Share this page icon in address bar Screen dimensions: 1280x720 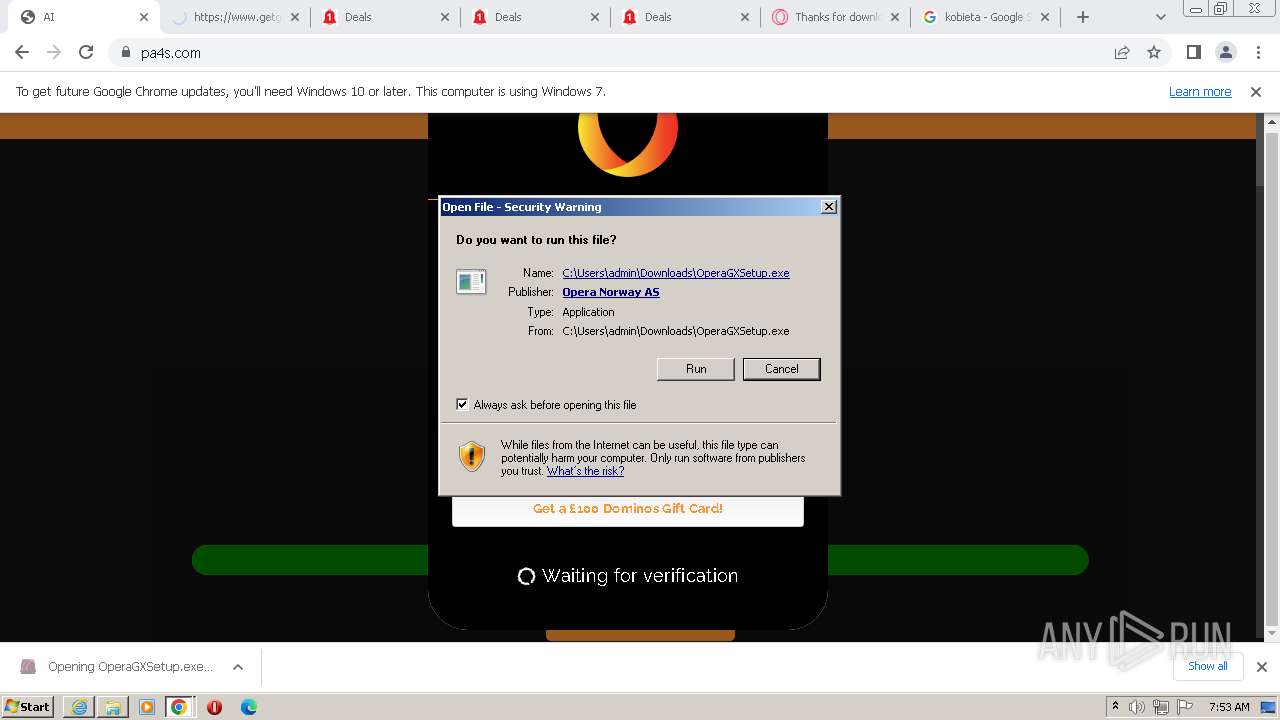coord(1122,53)
